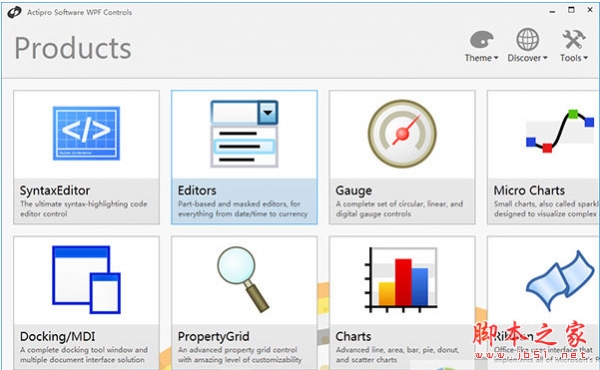
Task: Click the PropertyGrid magnifying glass icon
Action: (243, 279)
